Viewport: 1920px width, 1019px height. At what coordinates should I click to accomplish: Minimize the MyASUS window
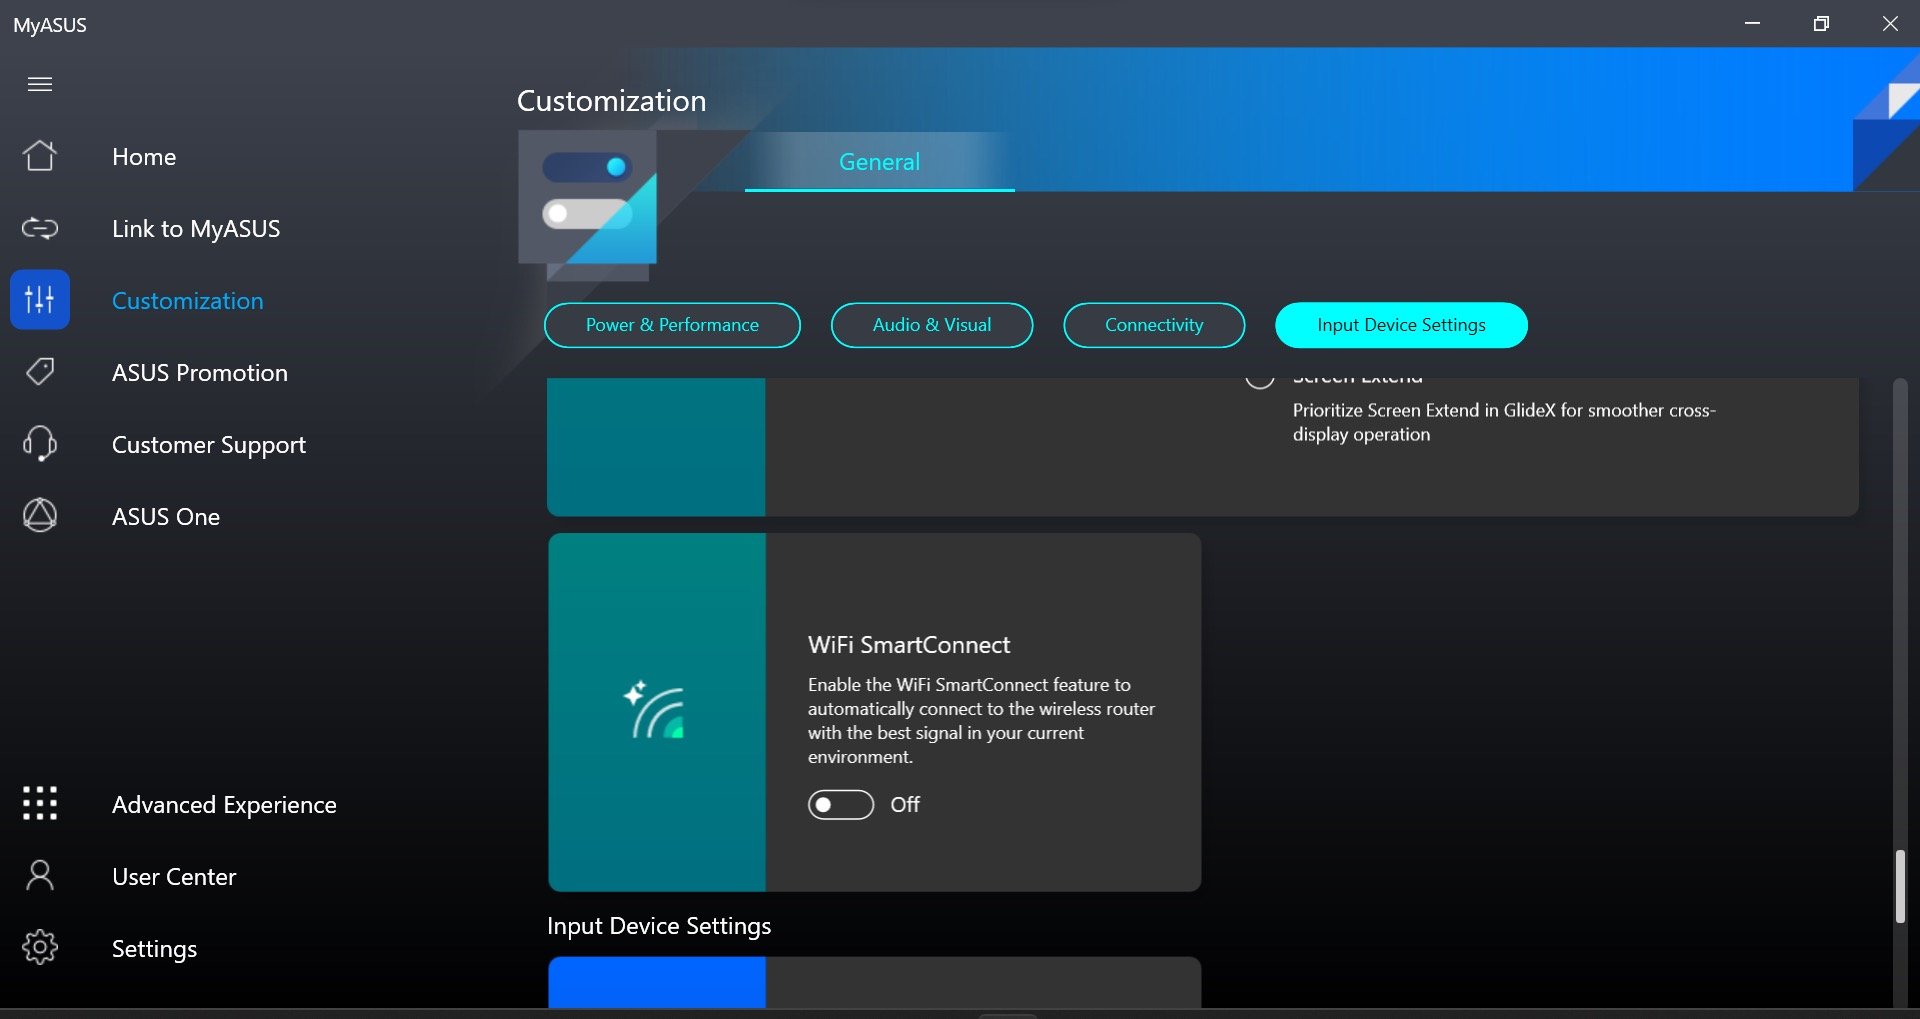(1752, 23)
